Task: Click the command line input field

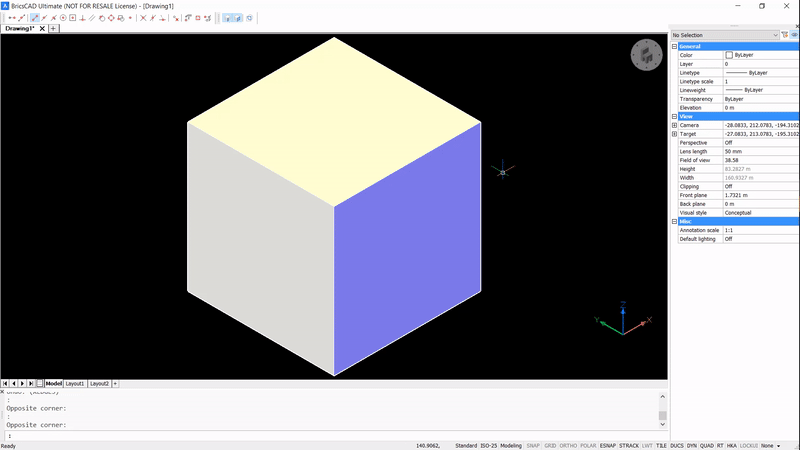Action: click(x=334, y=436)
